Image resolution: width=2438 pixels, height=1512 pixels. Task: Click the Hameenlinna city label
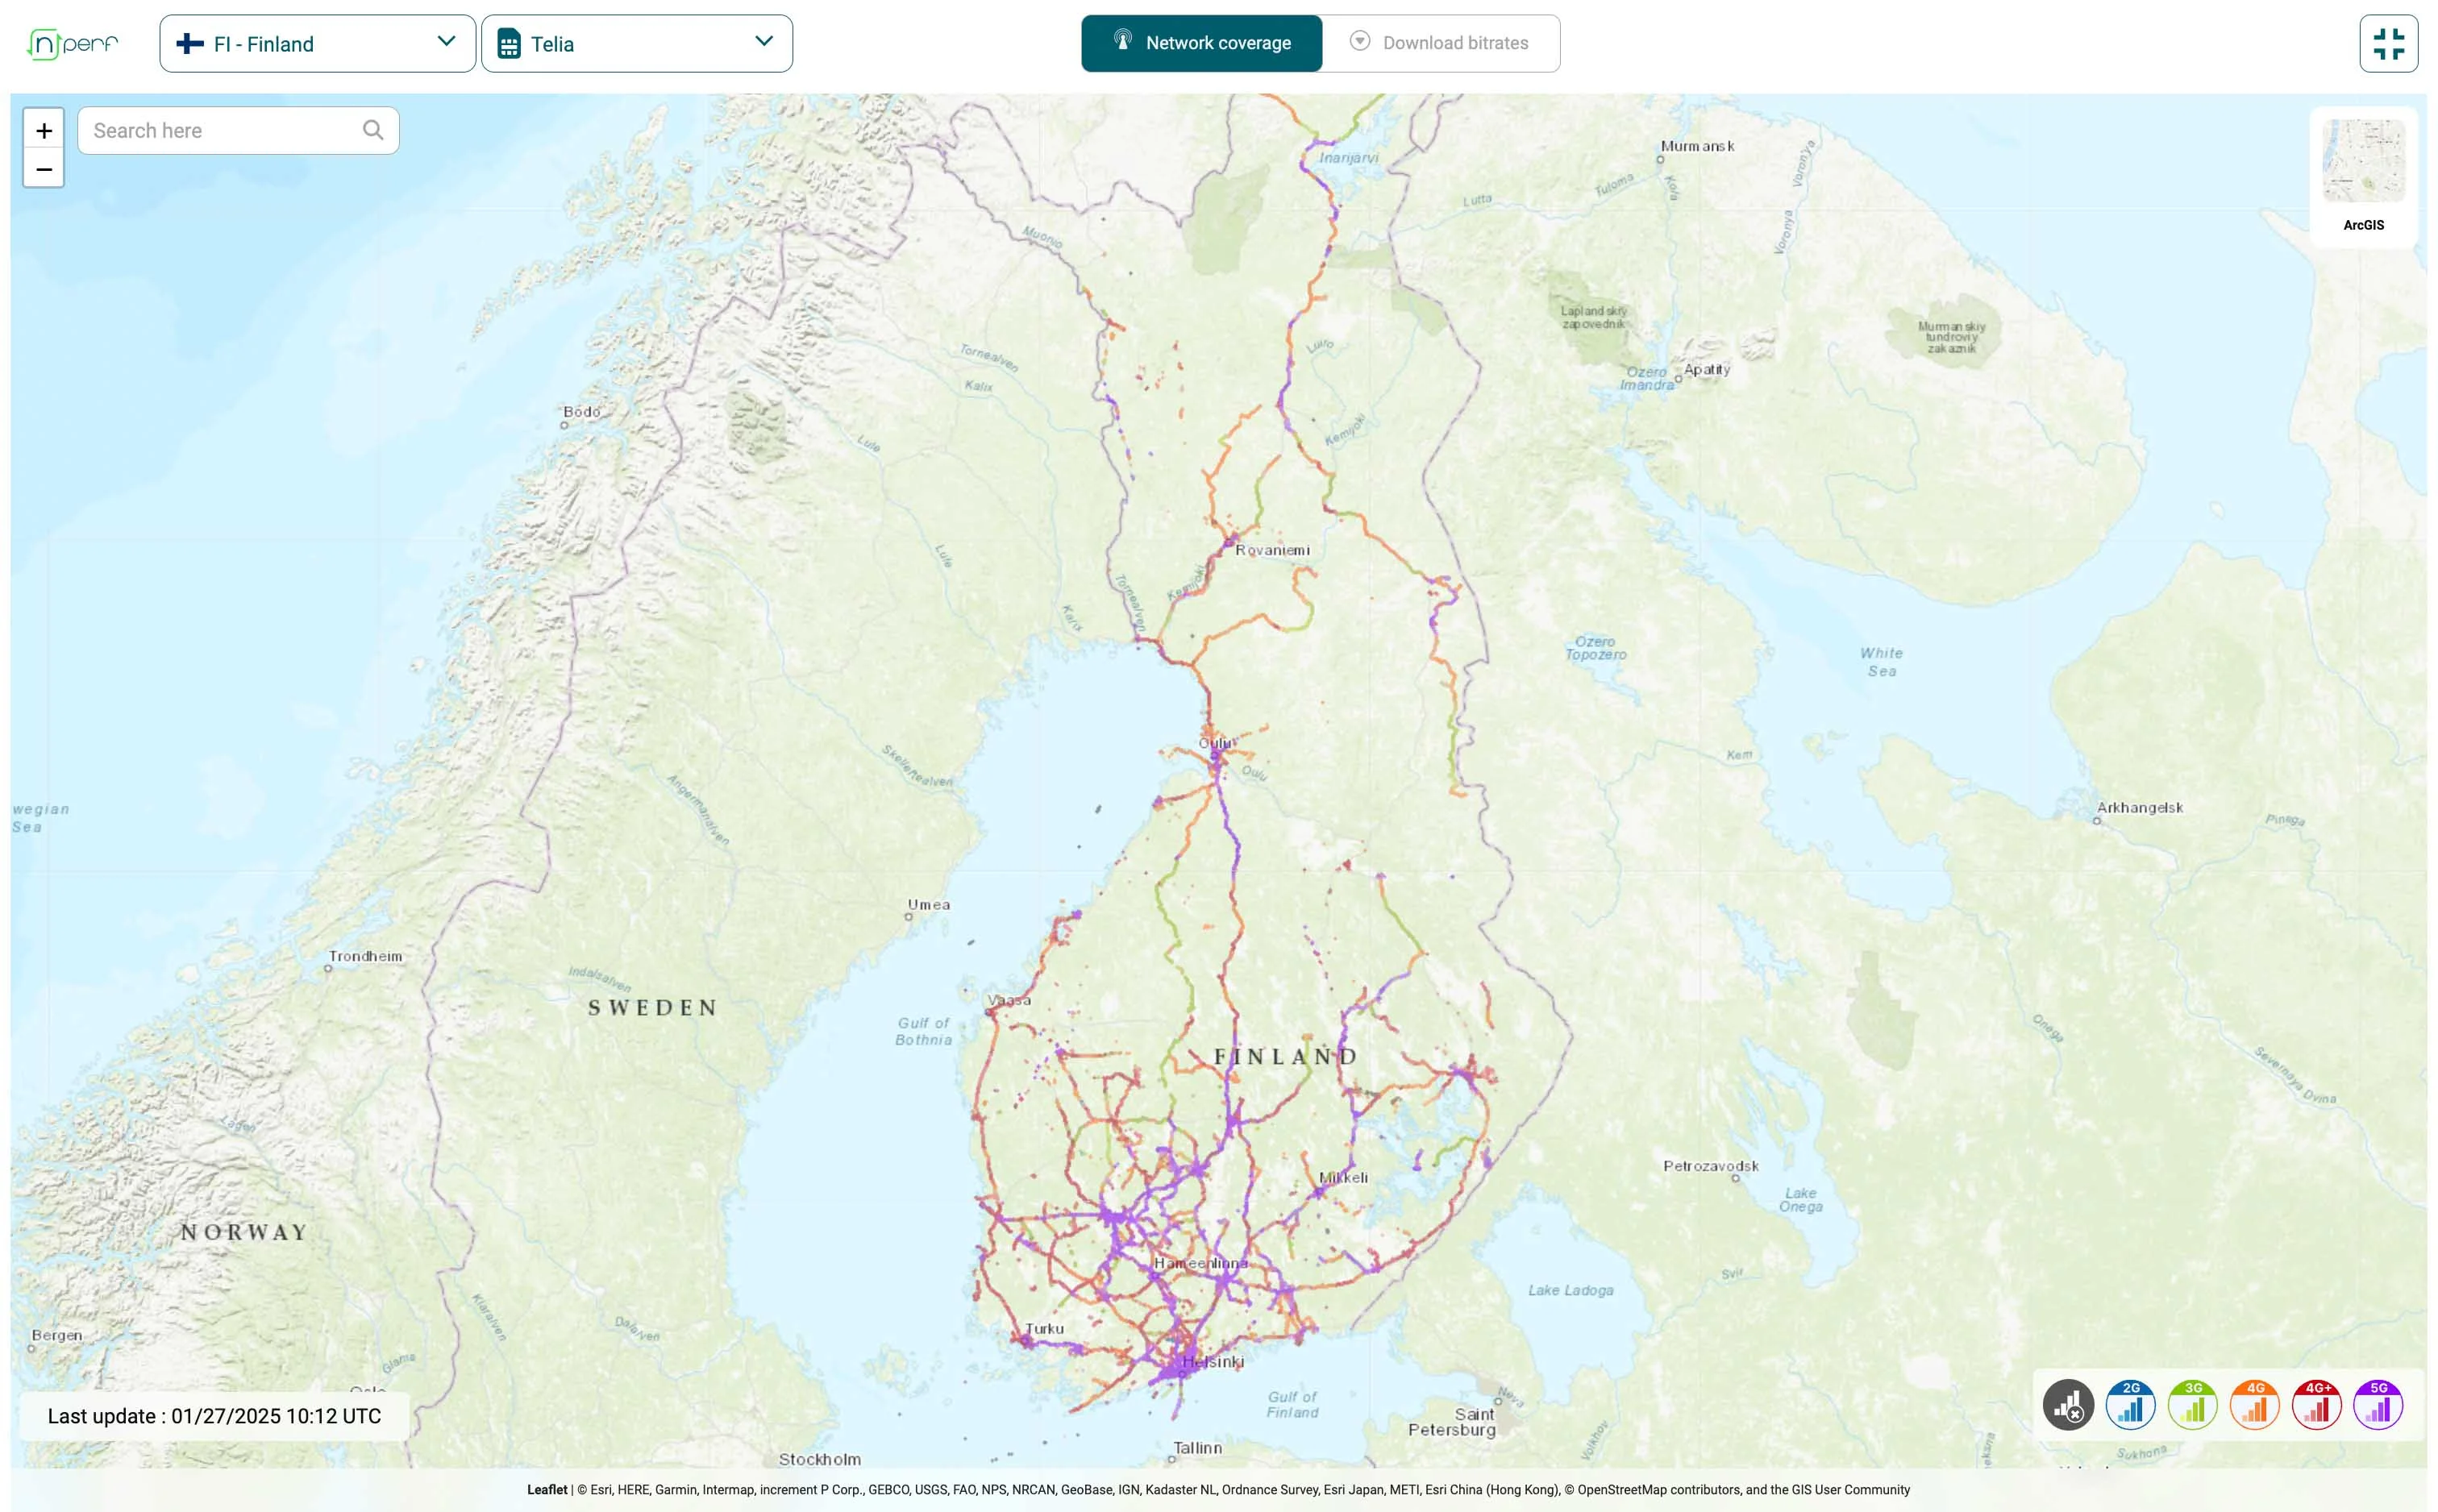pos(1200,1263)
